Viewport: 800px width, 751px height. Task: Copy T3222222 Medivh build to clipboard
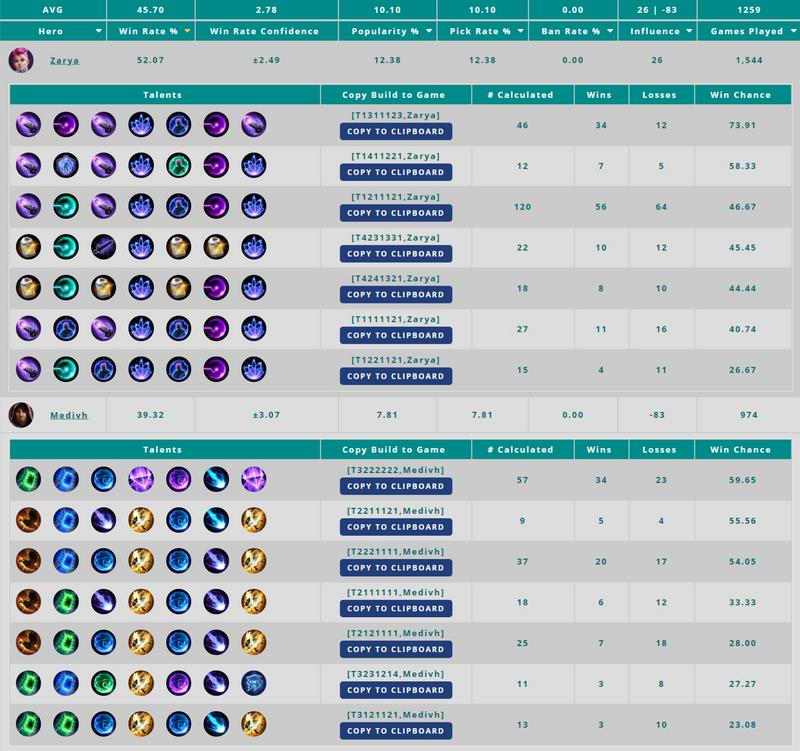(x=396, y=486)
